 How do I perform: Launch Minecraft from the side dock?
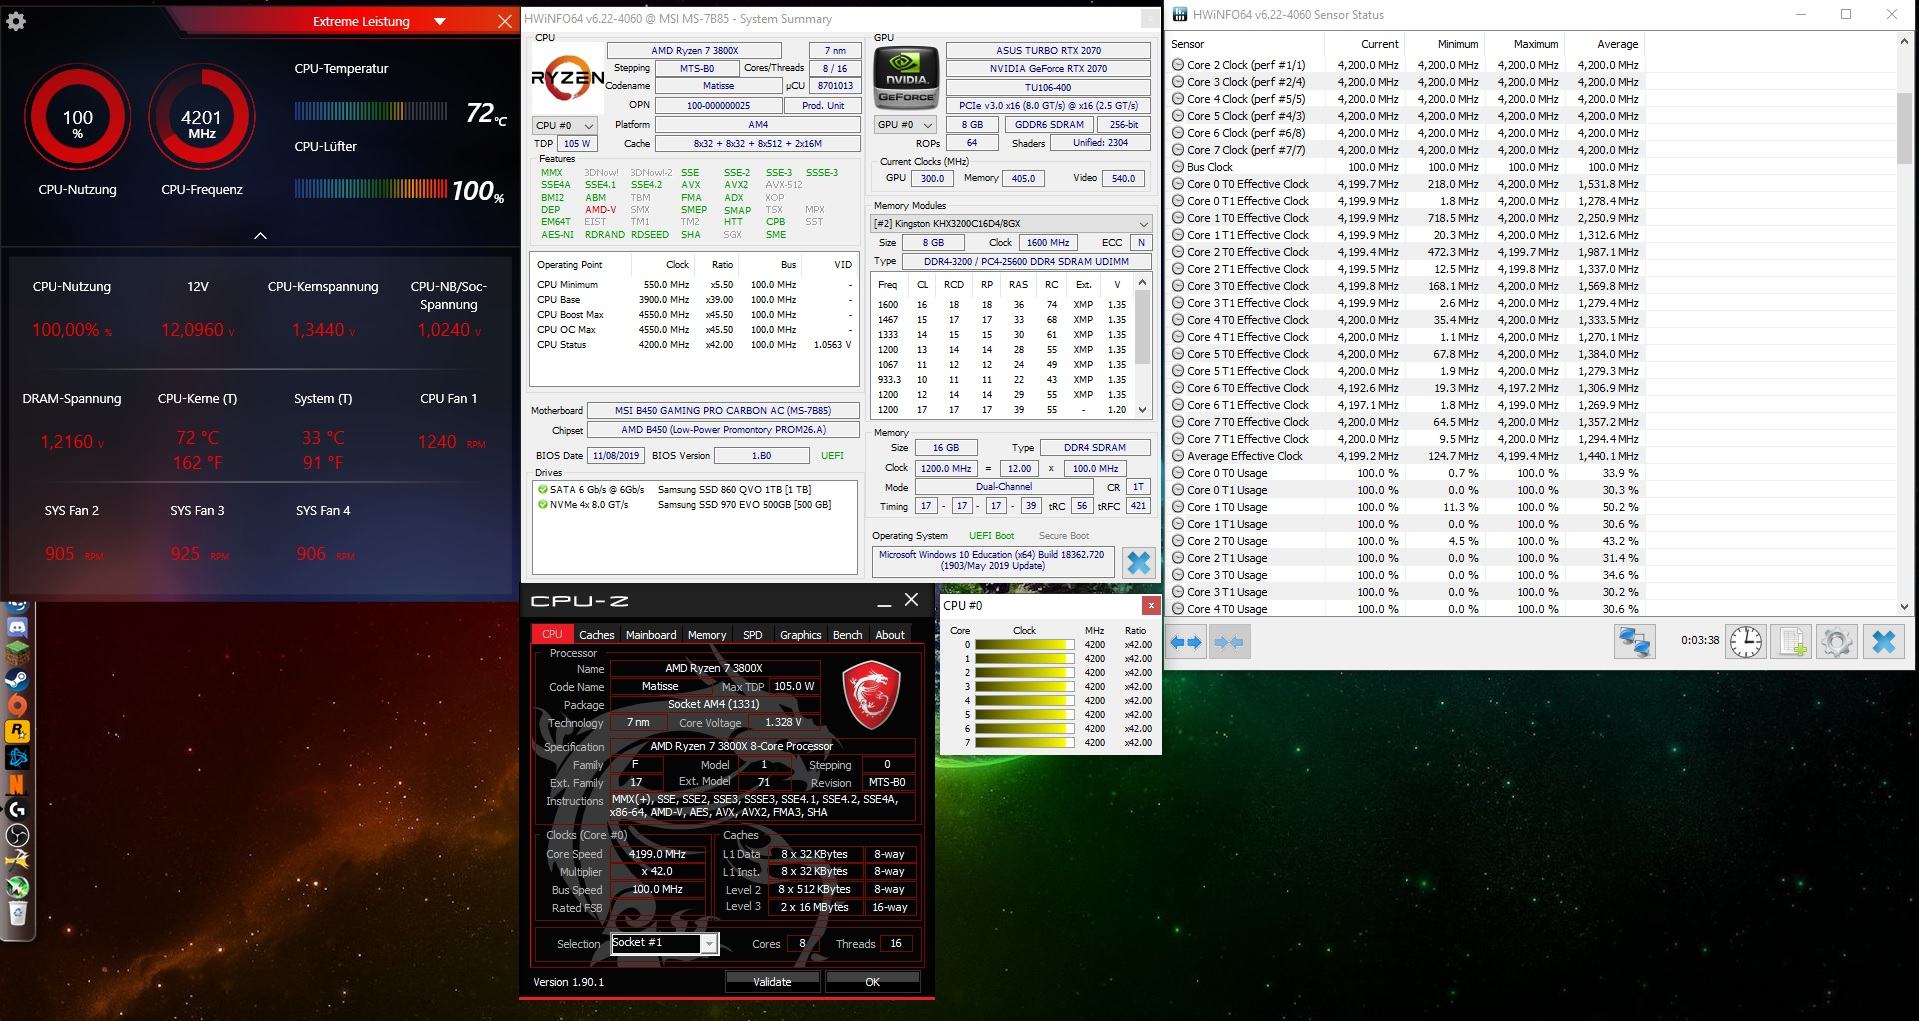coord(17,654)
